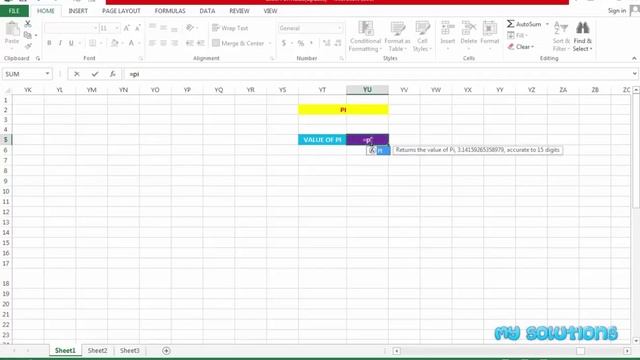Screen dimensions: 640x360
Task: Click in the formula bar input
Action: click(378, 74)
